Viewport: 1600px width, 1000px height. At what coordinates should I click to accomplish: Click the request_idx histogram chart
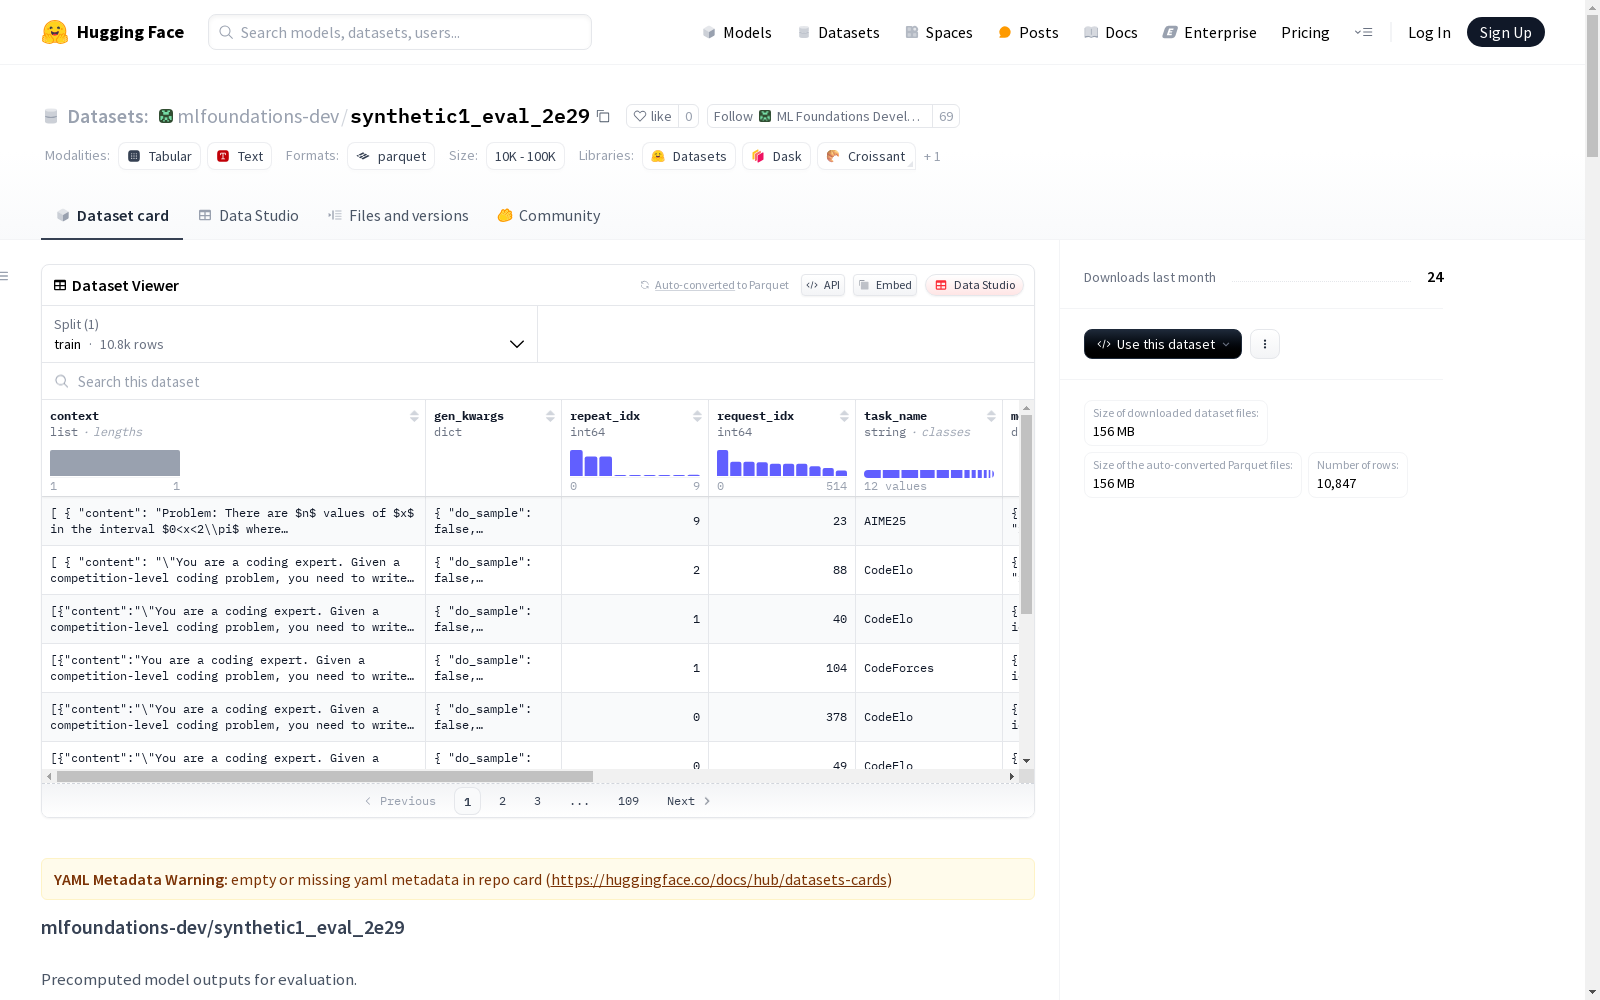point(782,463)
